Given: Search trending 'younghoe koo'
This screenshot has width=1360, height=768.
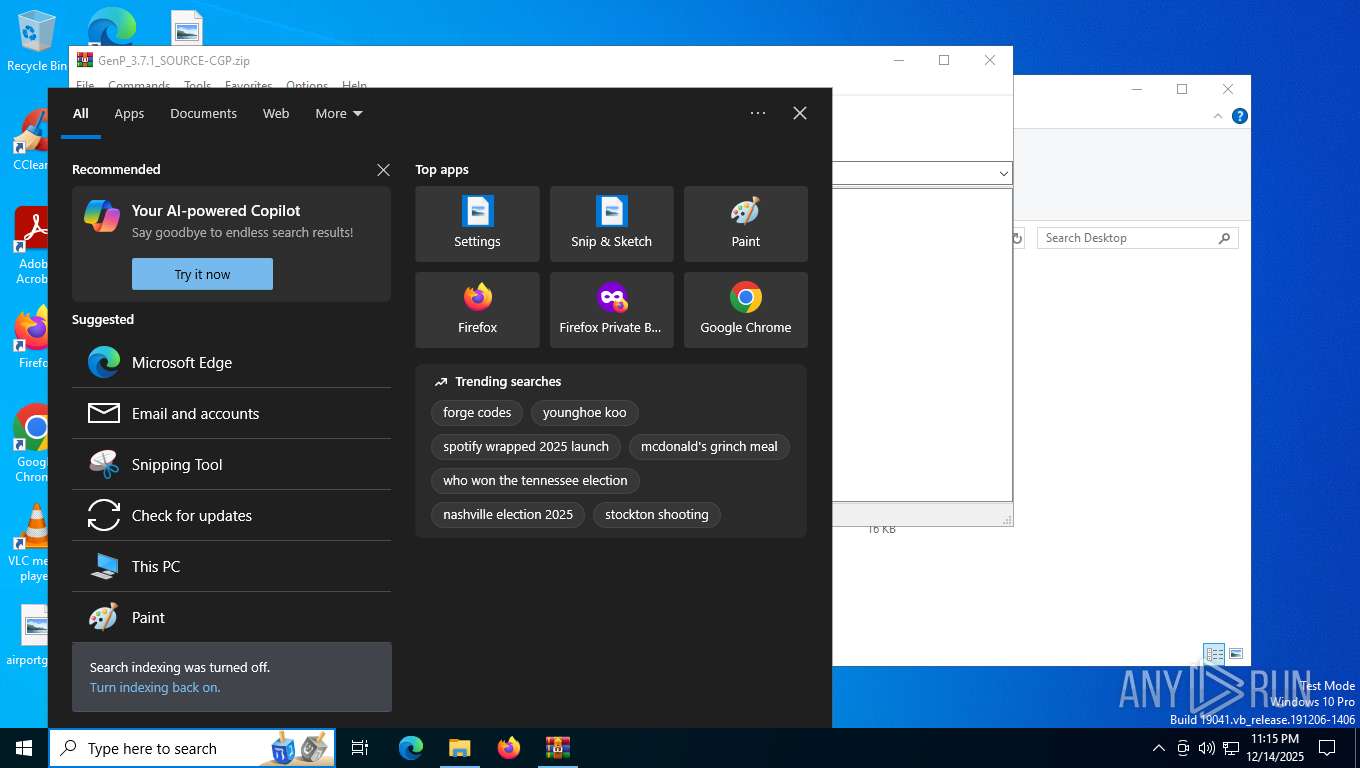Looking at the screenshot, I should coord(584,412).
